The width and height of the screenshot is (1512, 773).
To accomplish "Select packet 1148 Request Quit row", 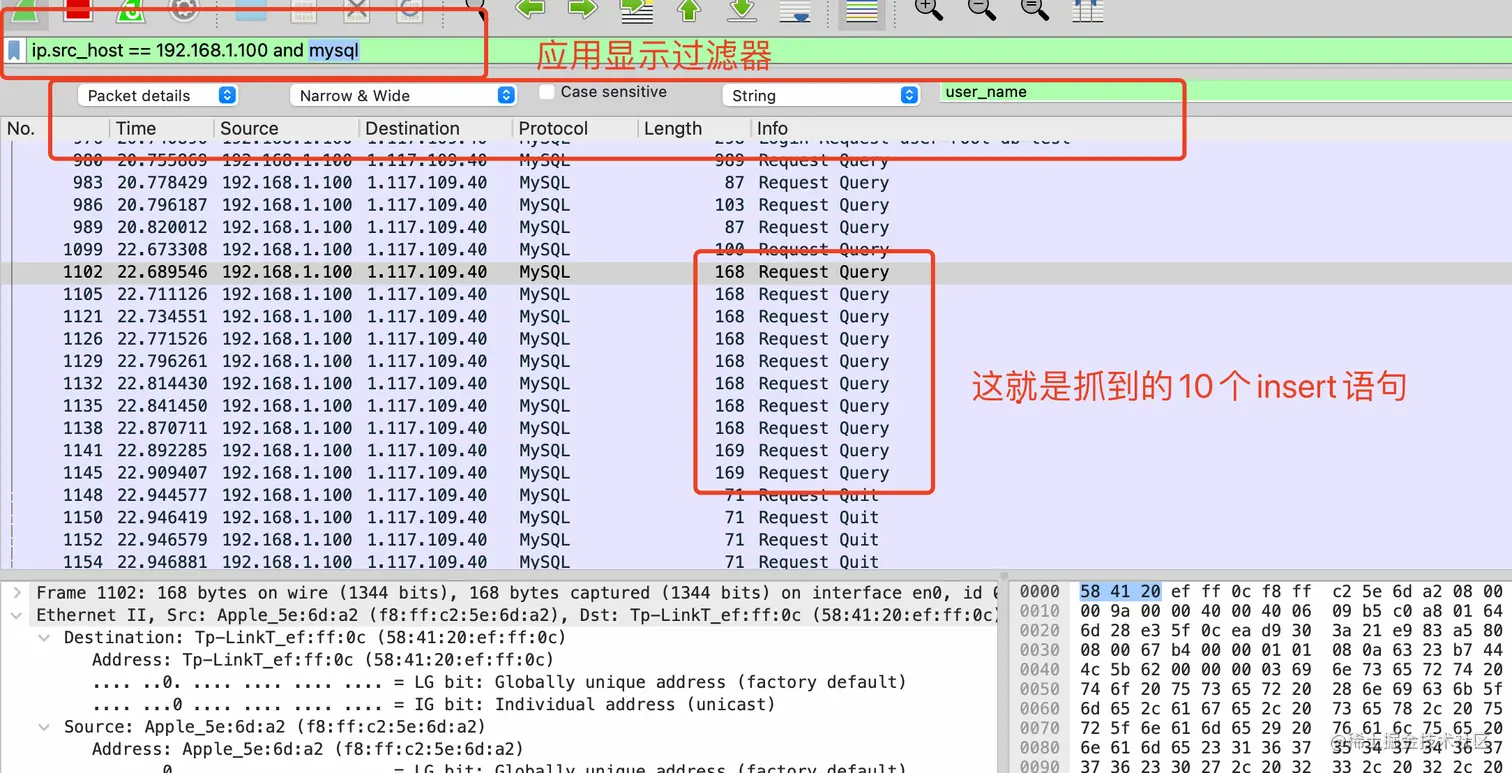I will [x=756, y=495].
